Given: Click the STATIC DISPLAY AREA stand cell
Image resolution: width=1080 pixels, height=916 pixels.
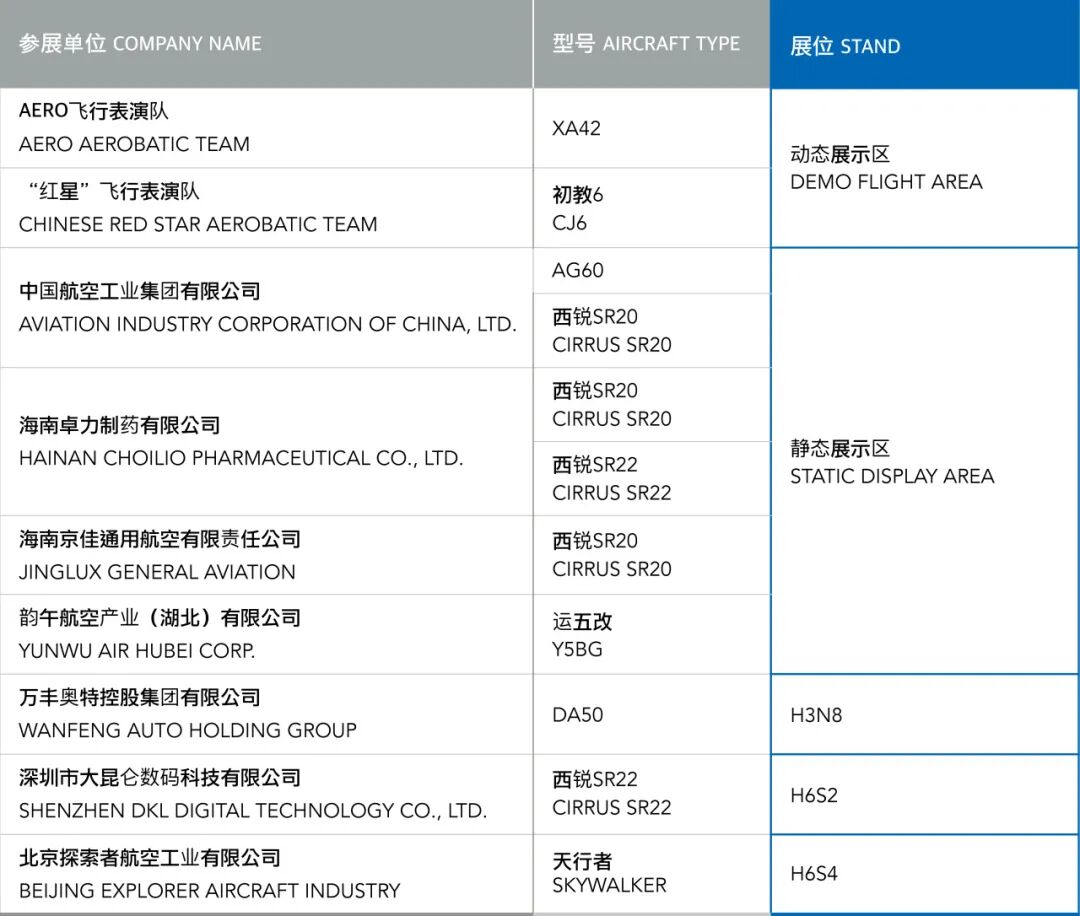Looking at the screenshot, I should pyautogui.click(x=925, y=461).
